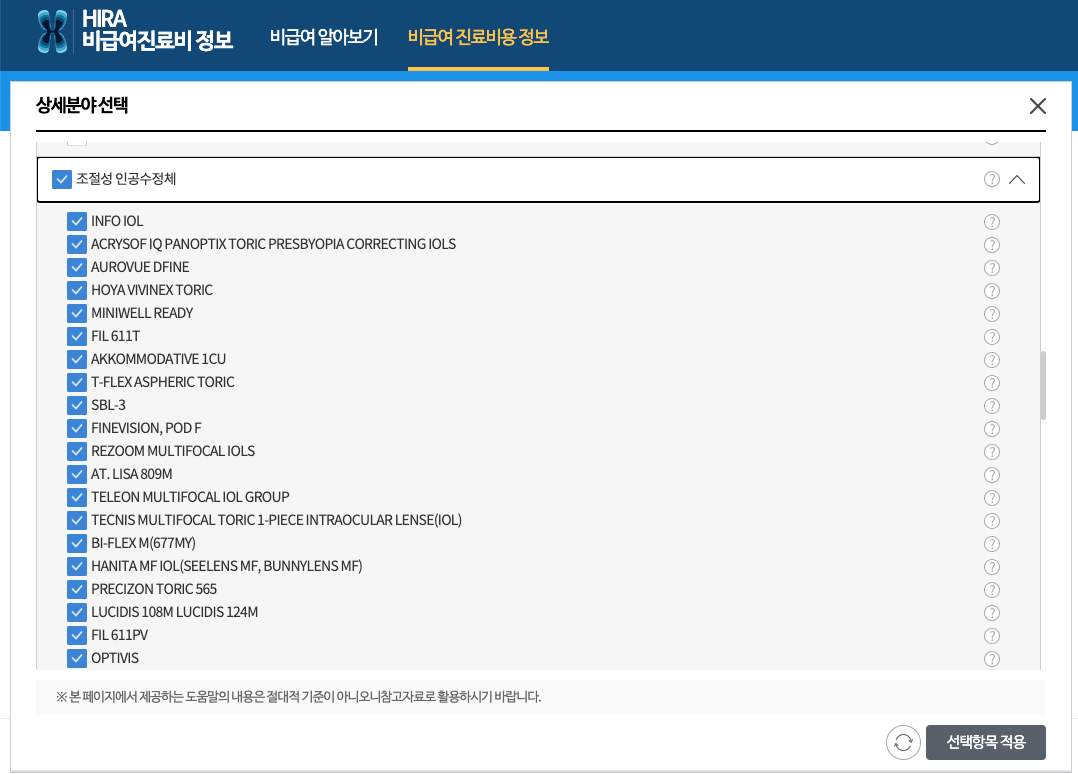The image size is (1078, 774).
Task: Collapse the 조절성 인공수정체 section
Action: click(x=1017, y=179)
